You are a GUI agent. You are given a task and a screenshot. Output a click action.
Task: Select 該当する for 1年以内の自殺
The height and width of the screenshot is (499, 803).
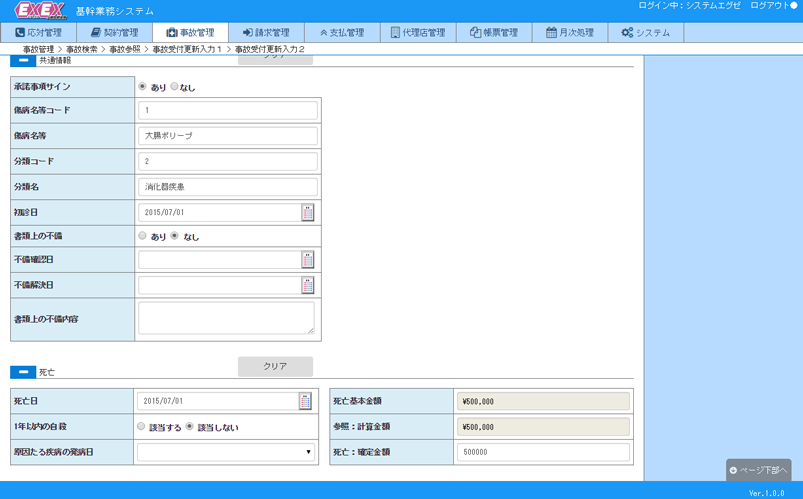141,427
